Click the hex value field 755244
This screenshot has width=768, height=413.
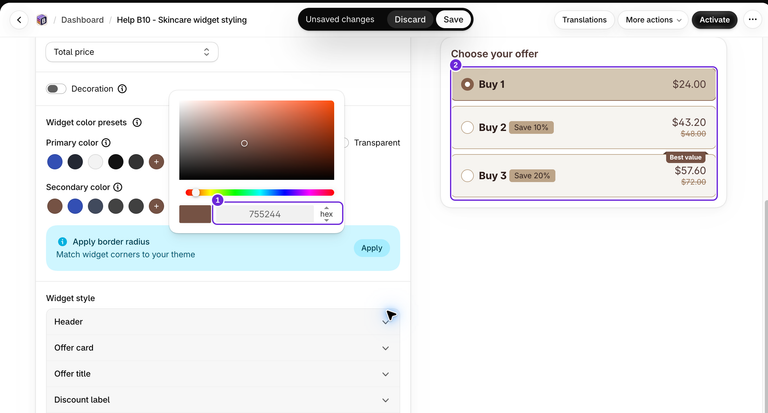click(264, 214)
